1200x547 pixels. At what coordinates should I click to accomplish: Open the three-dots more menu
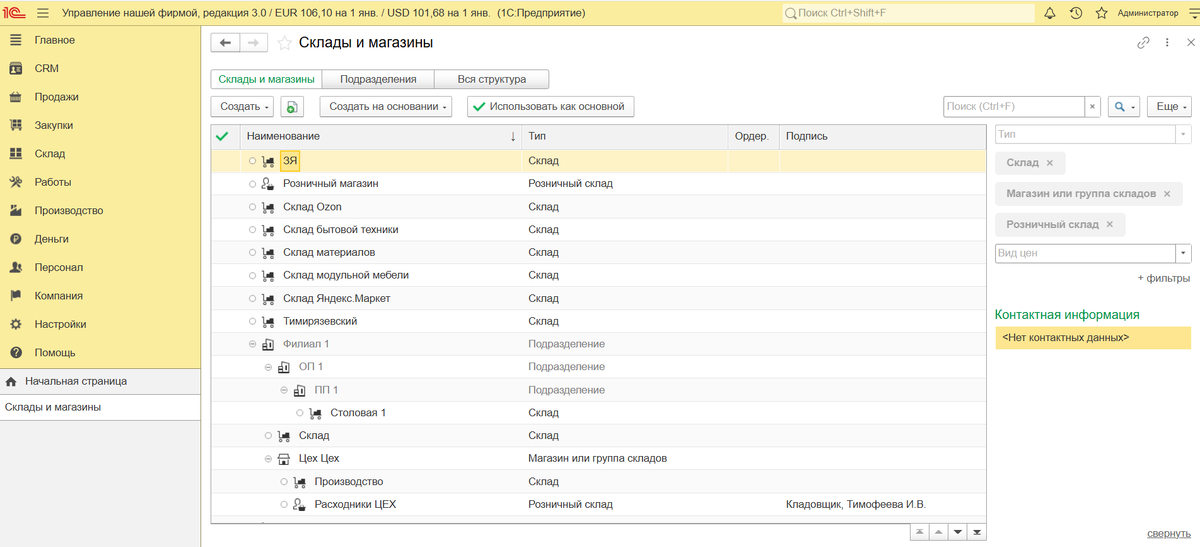tap(1167, 43)
